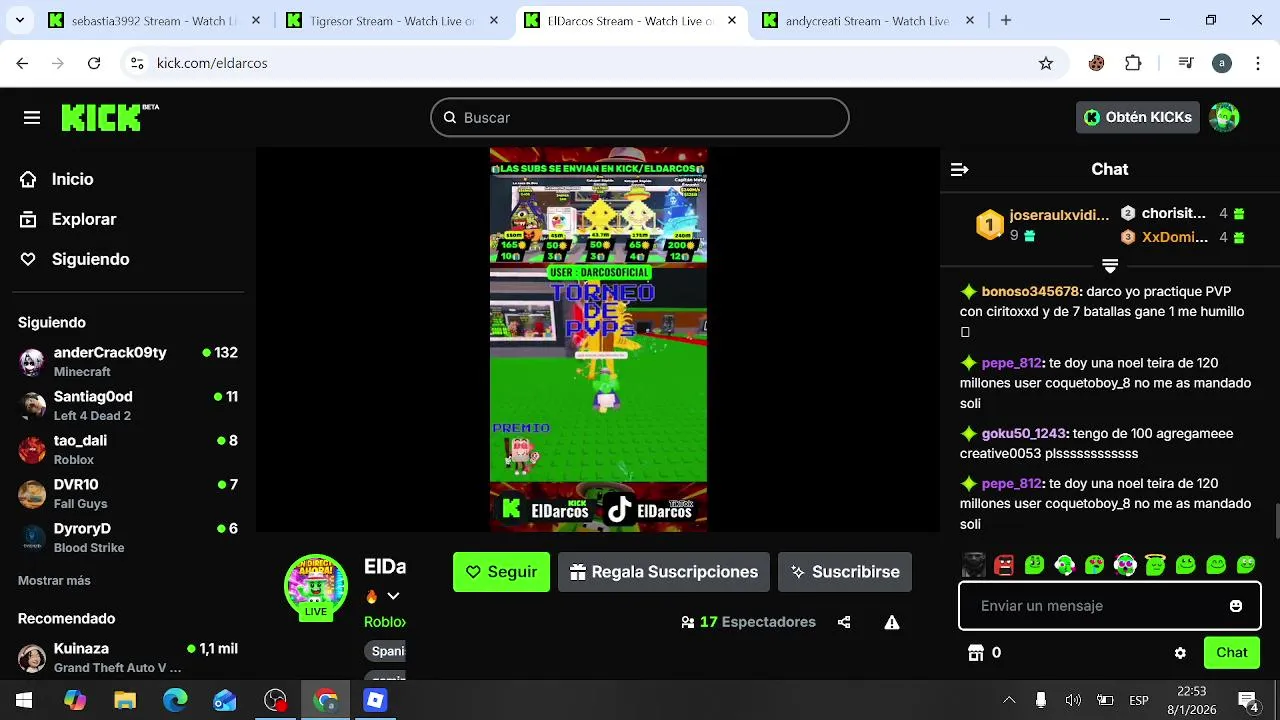This screenshot has width=1280, height=720.
Task: Open the volume control in tray
Action: (1073, 700)
